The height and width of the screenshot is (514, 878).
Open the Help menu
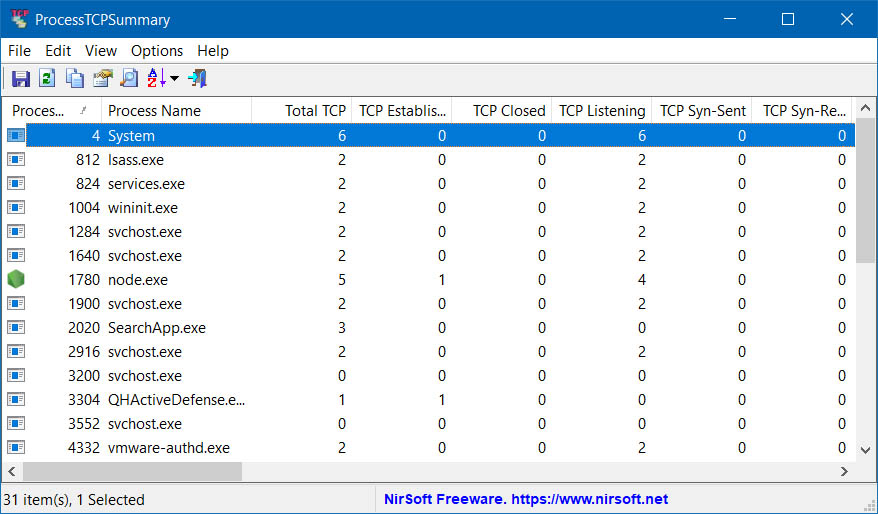click(213, 51)
